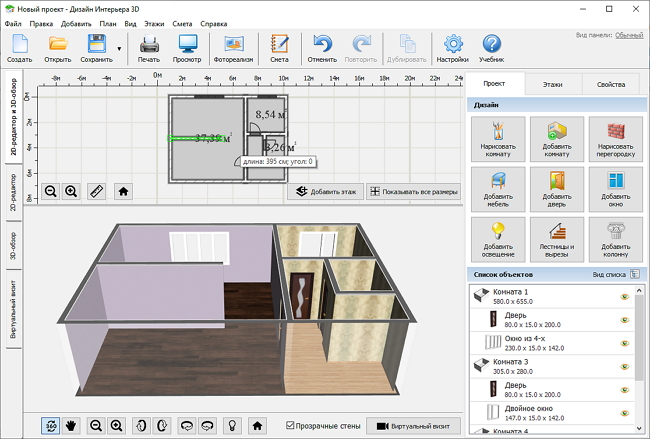
Task: Click Нарисовать комнату draw room icon
Action: pos(497,138)
